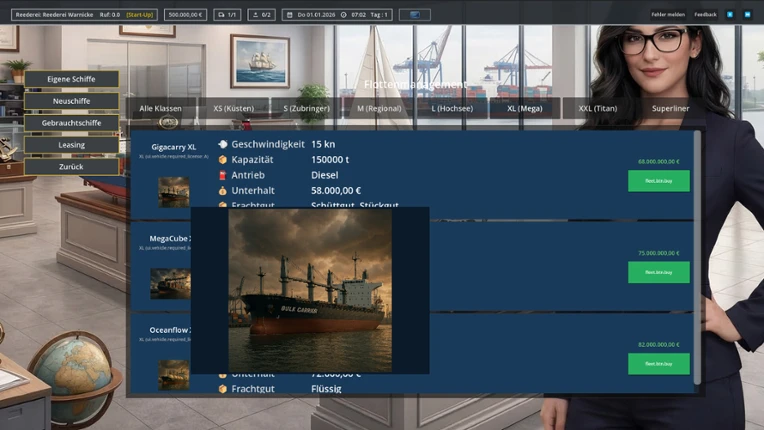
Task: Click the ships count icon showing 0/2
Action: point(255,15)
